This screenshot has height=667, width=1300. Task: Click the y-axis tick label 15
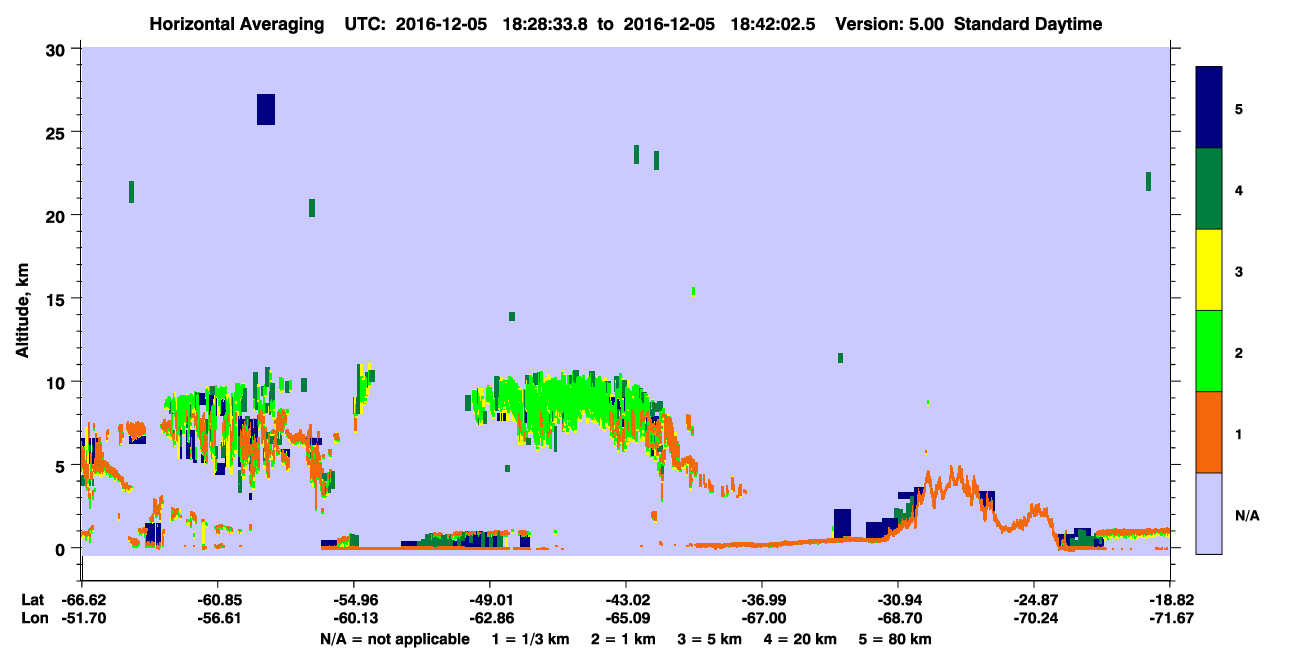tap(58, 299)
